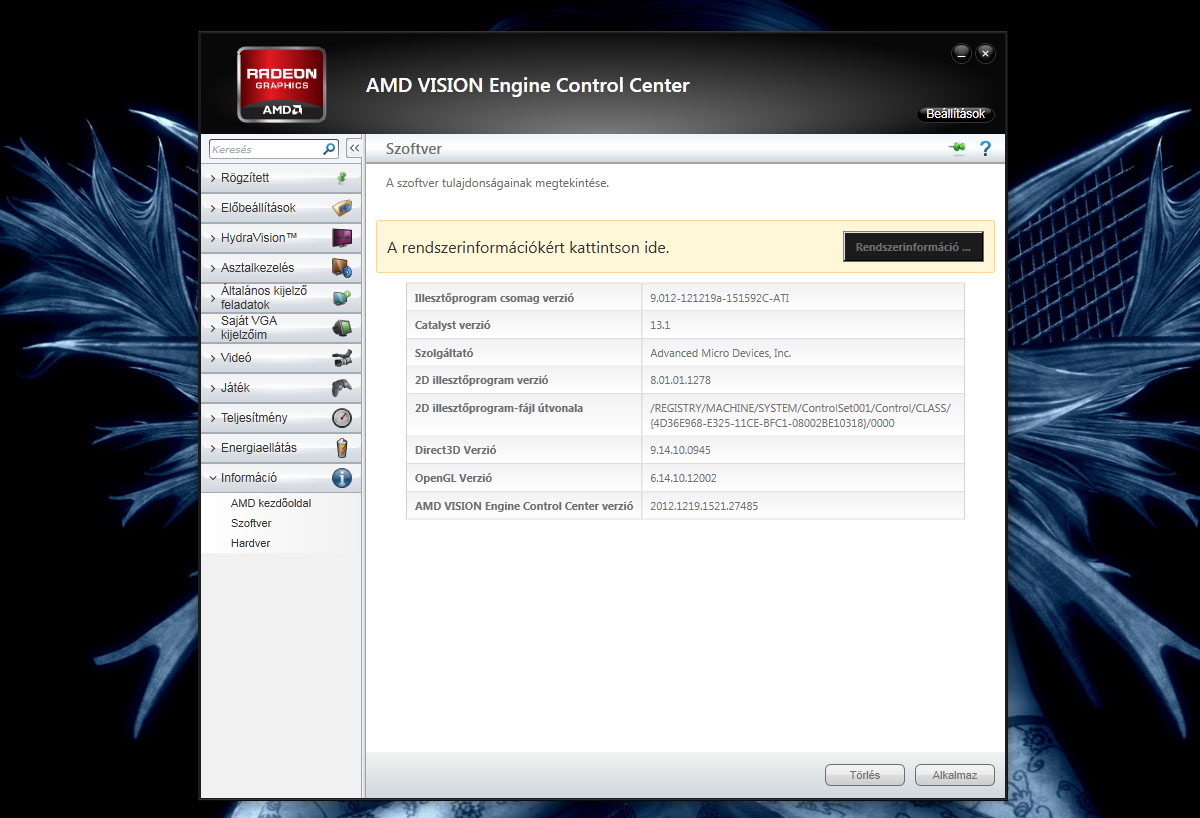Open the Hardver page

click(x=250, y=543)
